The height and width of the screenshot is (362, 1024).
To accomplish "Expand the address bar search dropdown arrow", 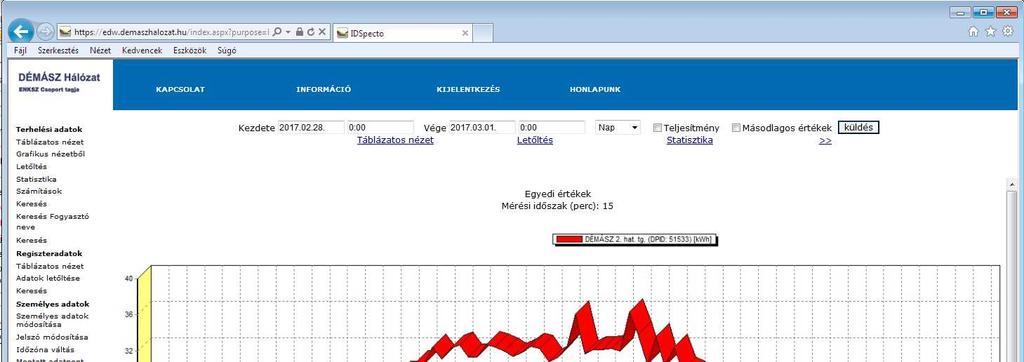I will coord(288,31).
